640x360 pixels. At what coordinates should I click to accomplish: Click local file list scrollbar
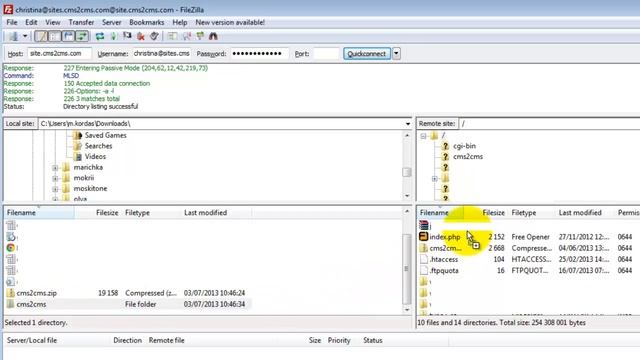[407, 269]
